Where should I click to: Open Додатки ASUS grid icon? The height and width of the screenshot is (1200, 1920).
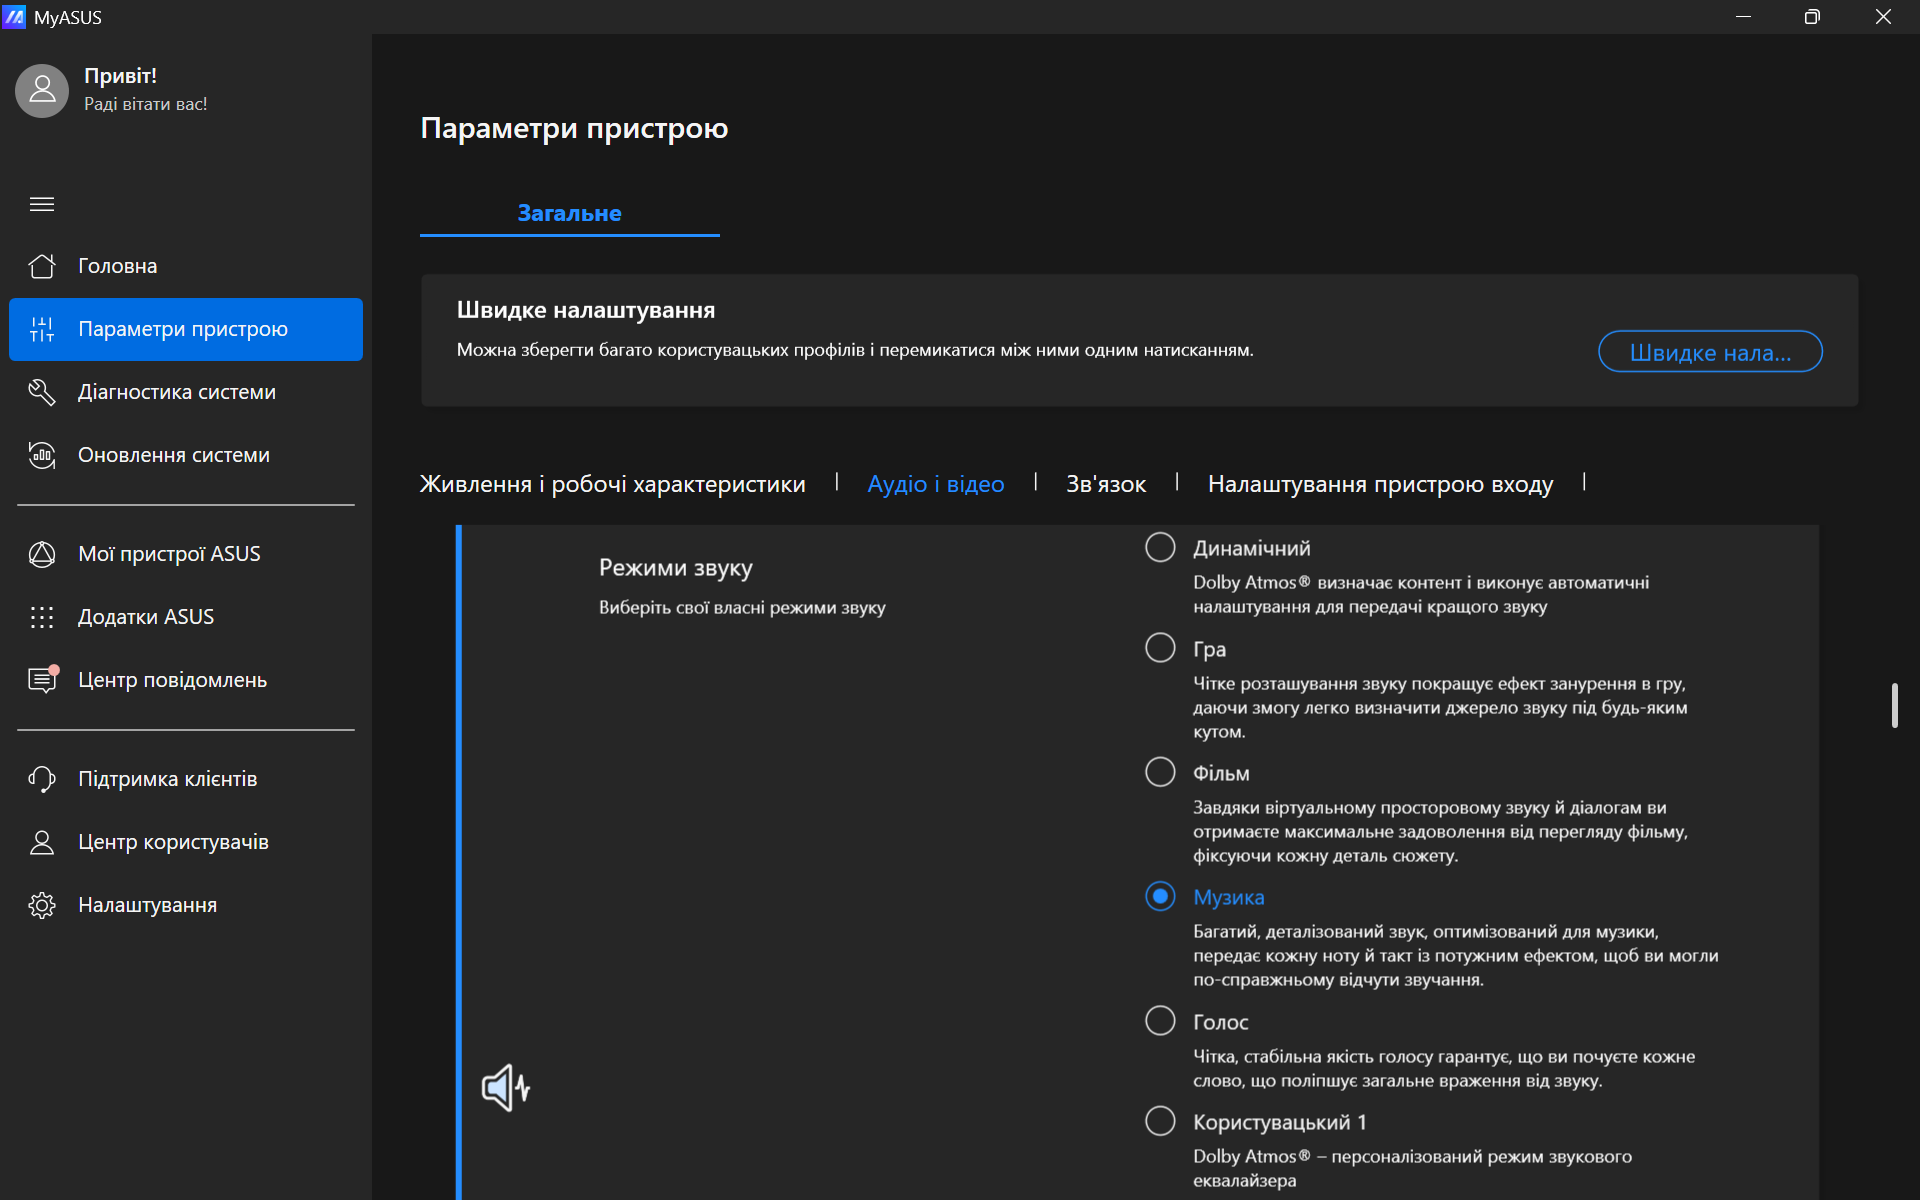42,617
